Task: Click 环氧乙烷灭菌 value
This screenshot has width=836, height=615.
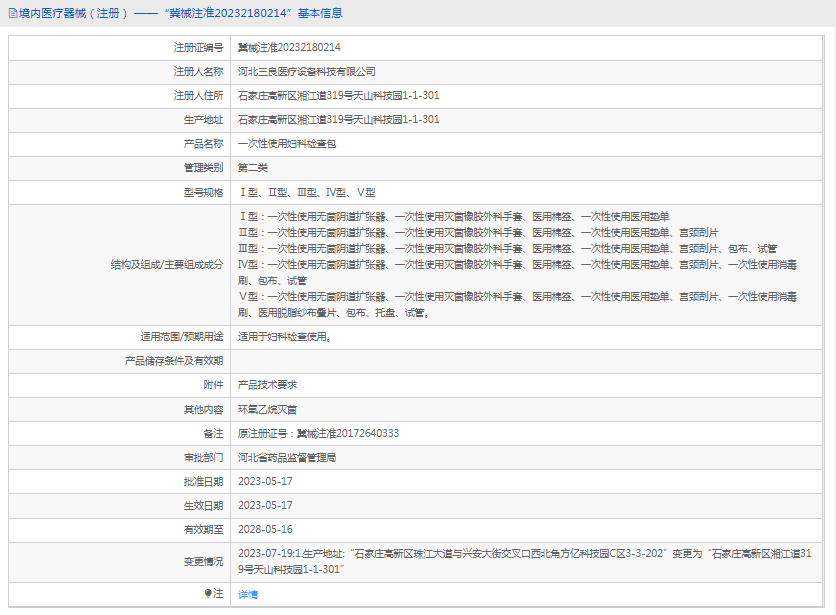Action: 267,410
